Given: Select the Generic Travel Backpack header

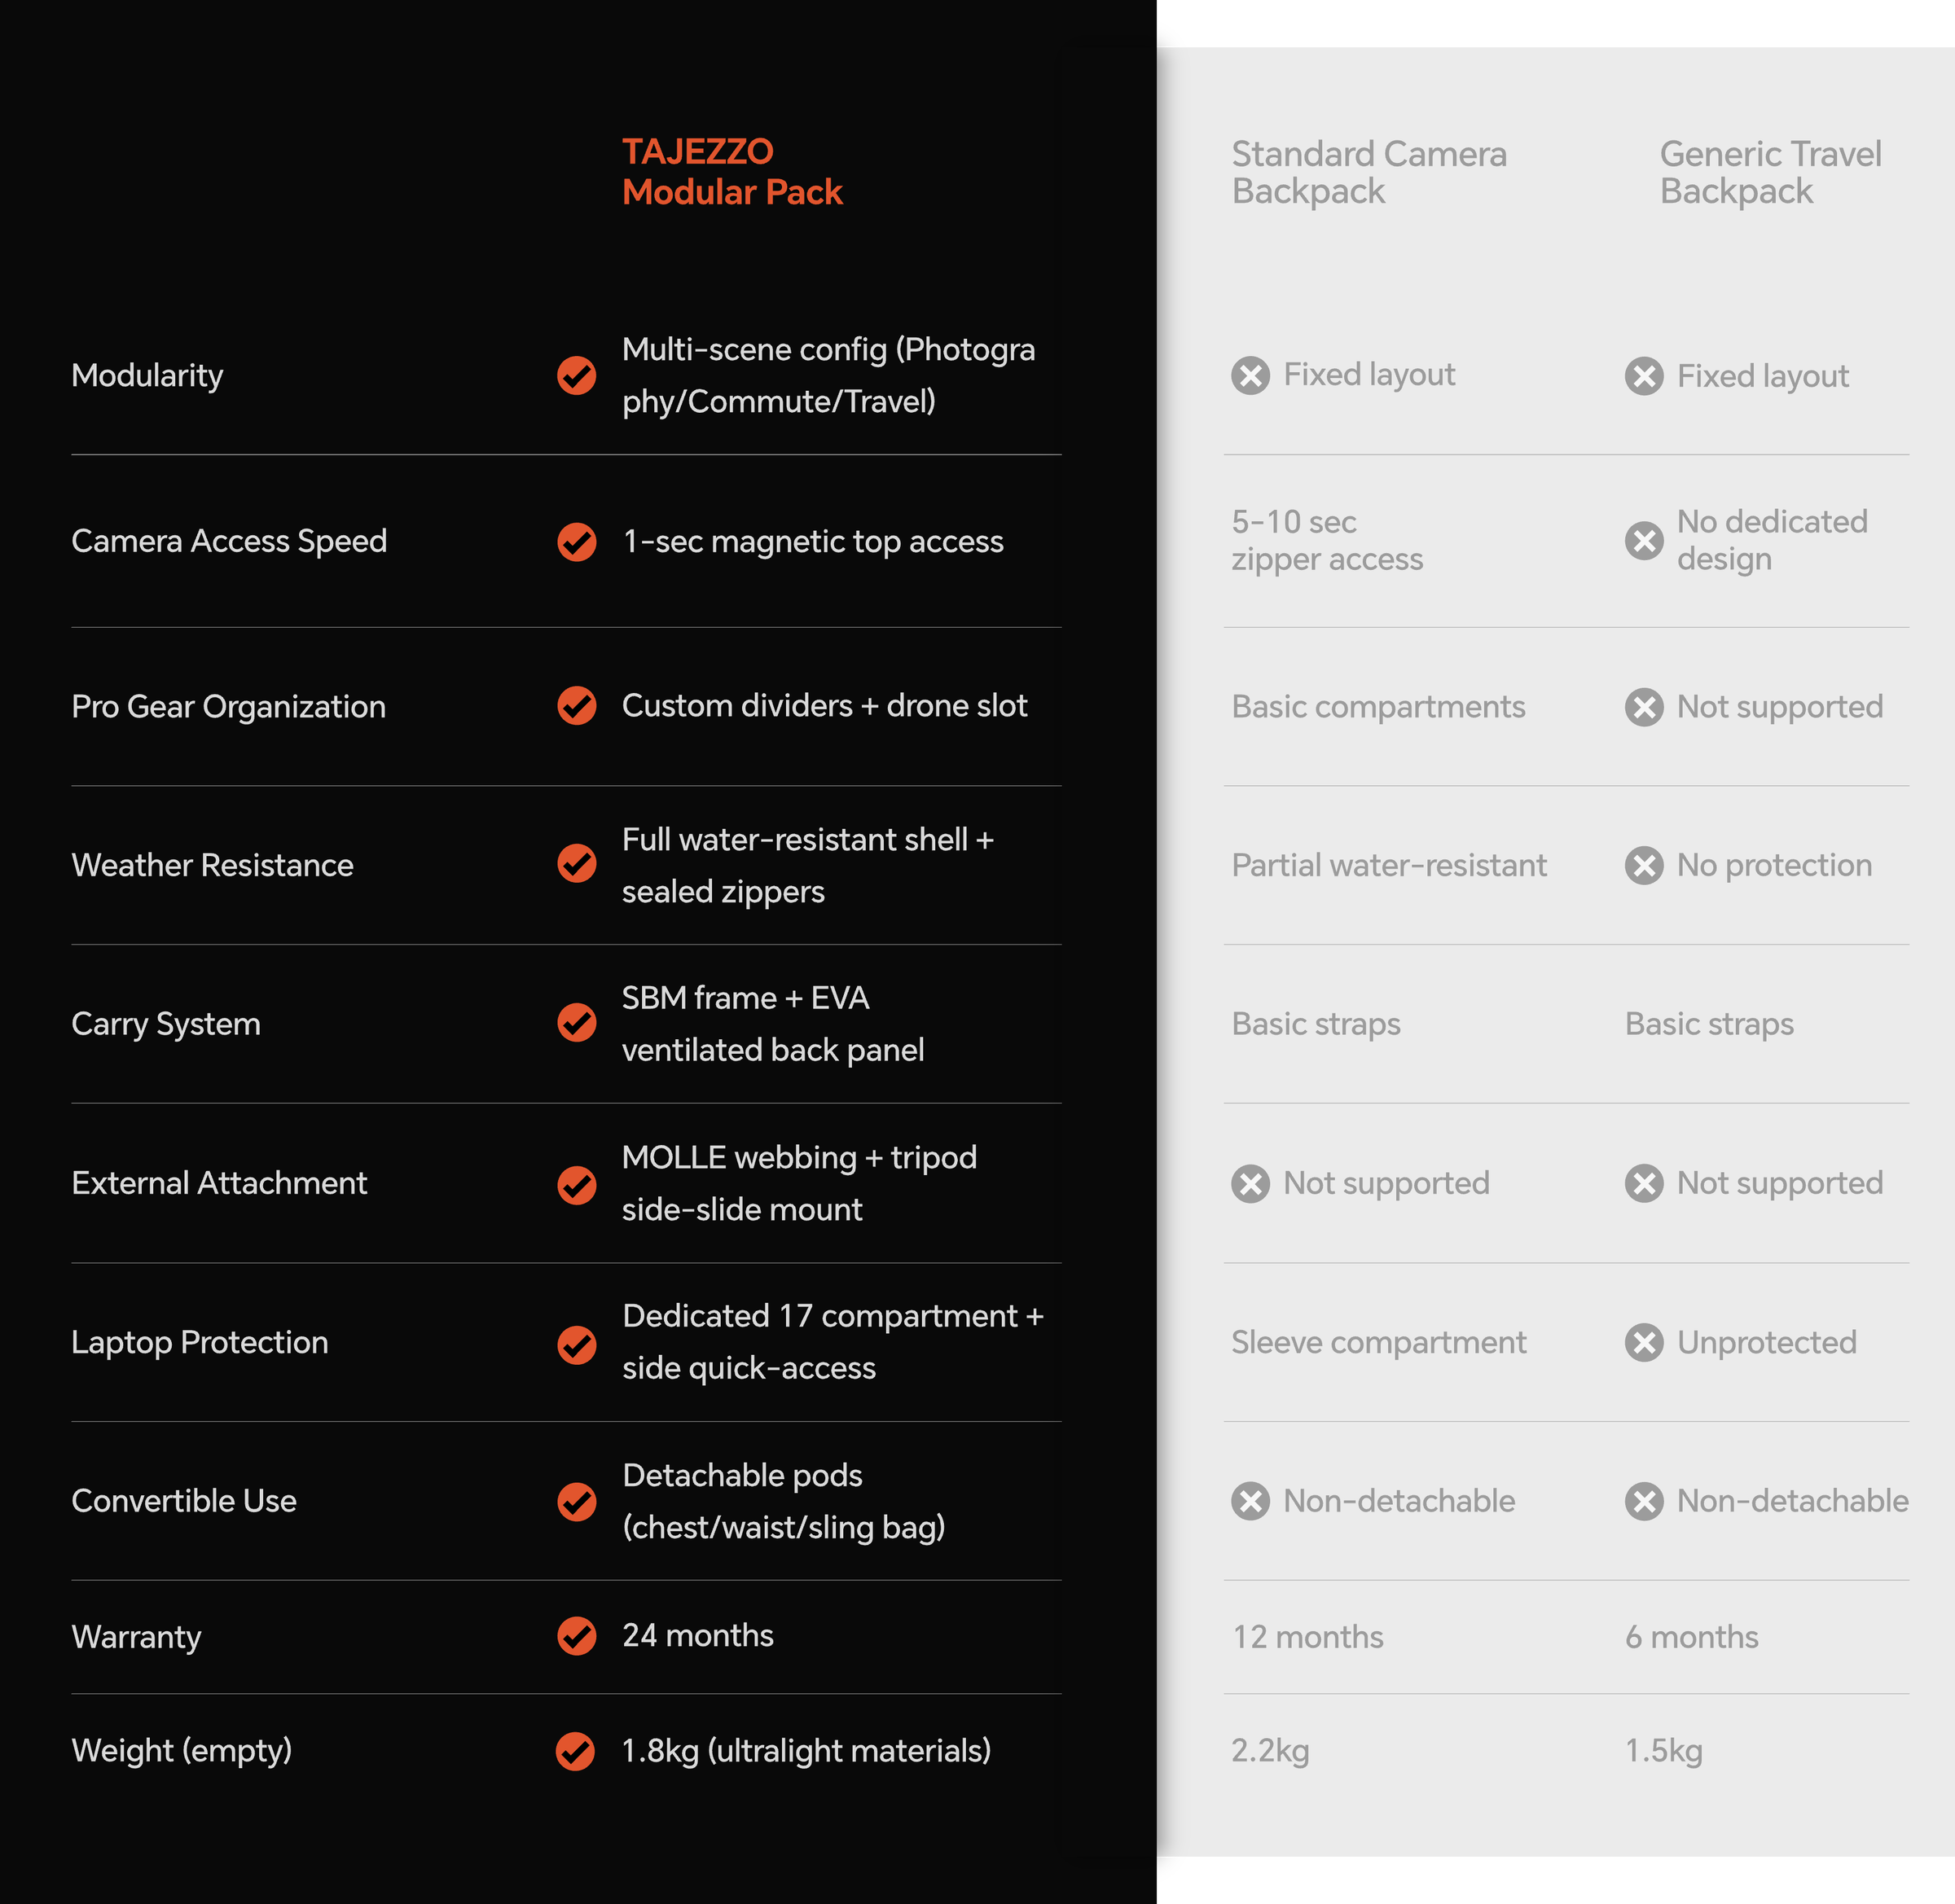Looking at the screenshot, I should click(x=1770, y=172).
